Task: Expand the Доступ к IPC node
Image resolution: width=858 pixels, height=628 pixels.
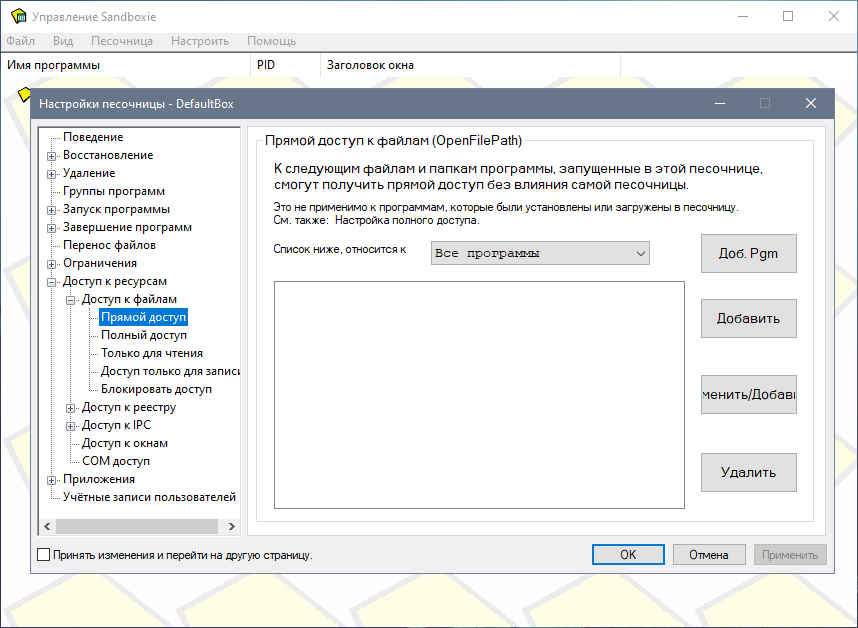Action: click(71, 426)
